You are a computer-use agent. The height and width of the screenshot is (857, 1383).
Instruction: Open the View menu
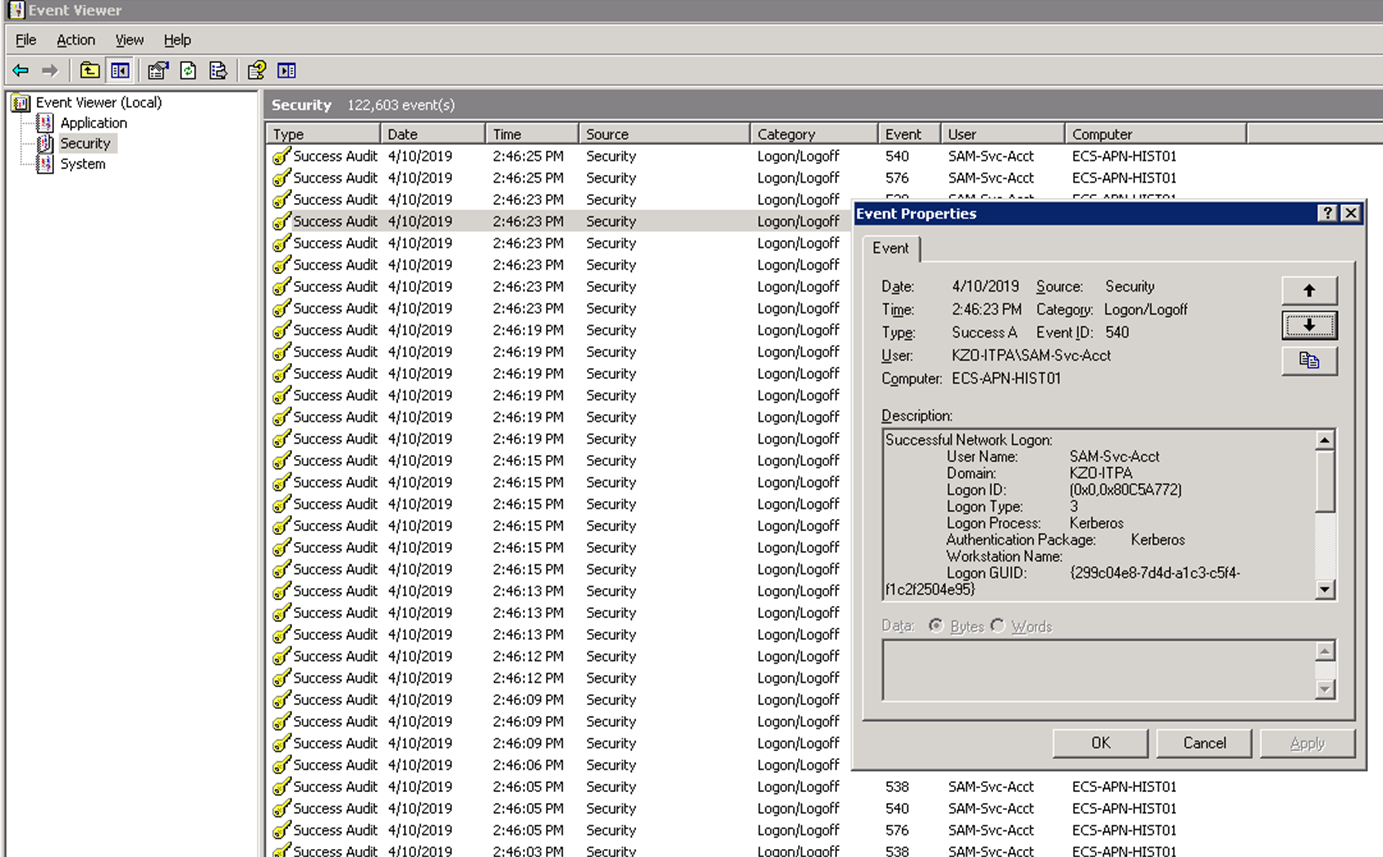point(129,40)
